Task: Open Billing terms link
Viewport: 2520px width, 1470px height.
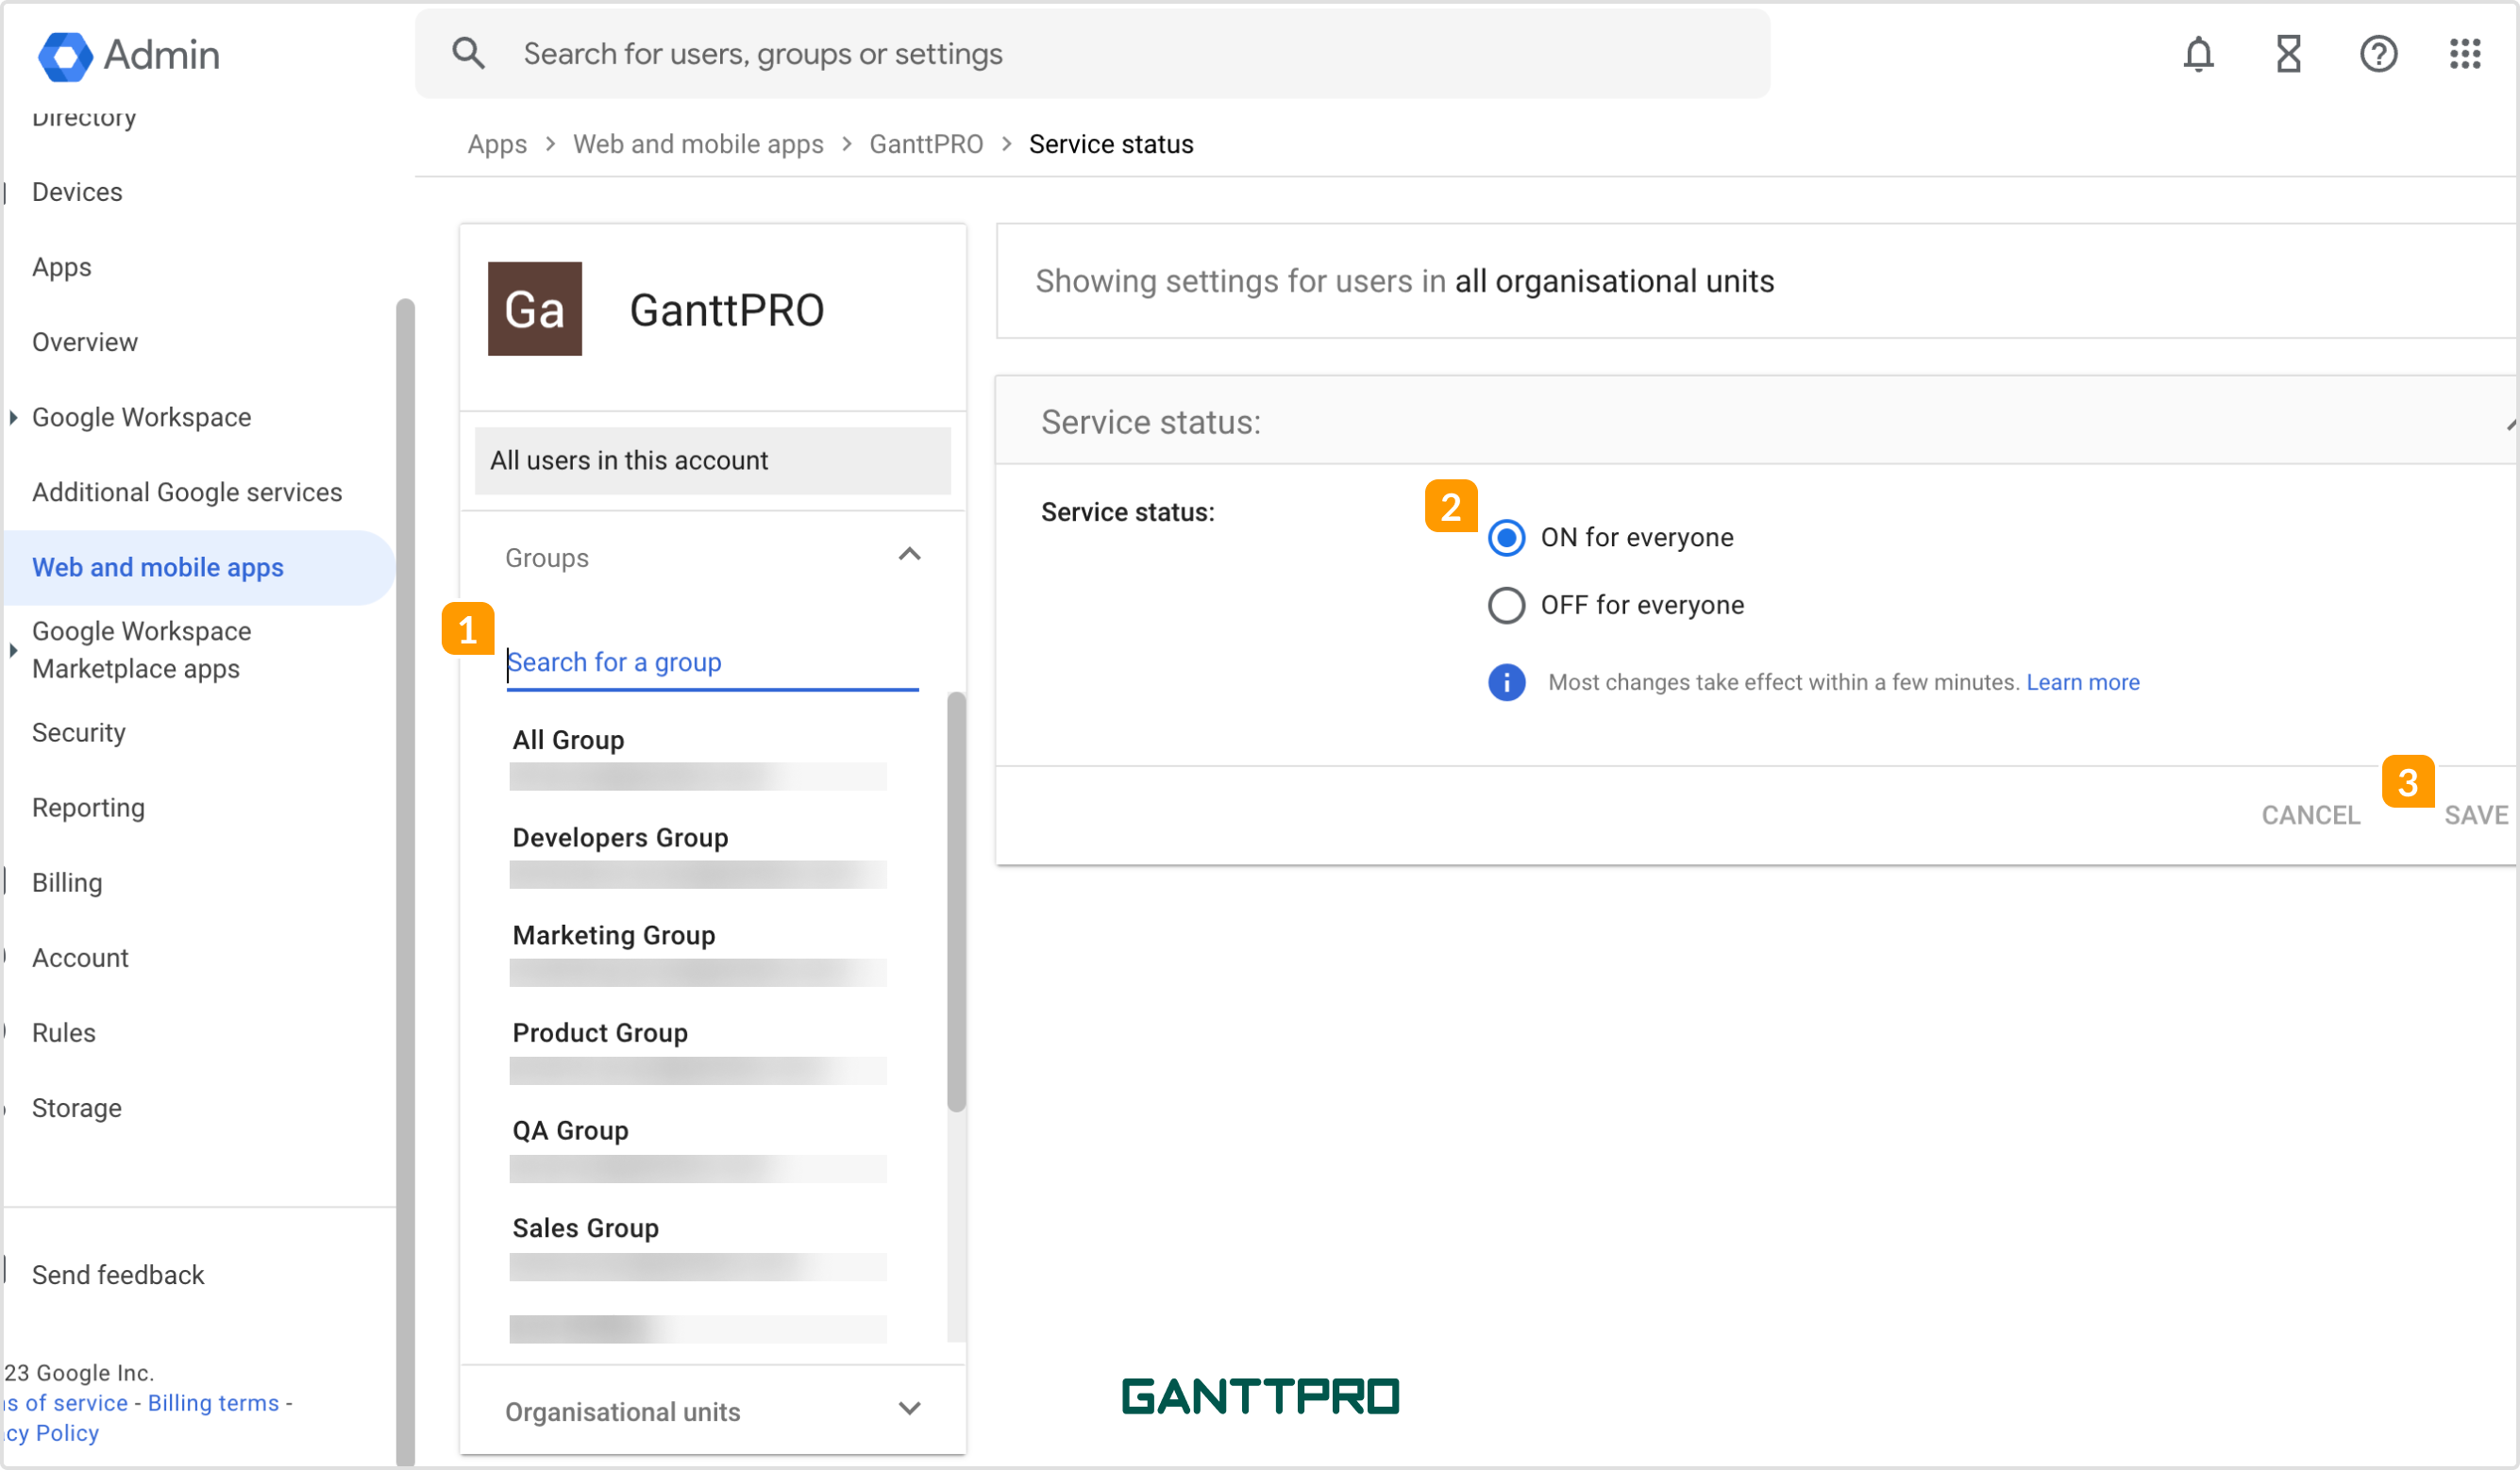Action: pyautogui.click(x=213, y=1403)
